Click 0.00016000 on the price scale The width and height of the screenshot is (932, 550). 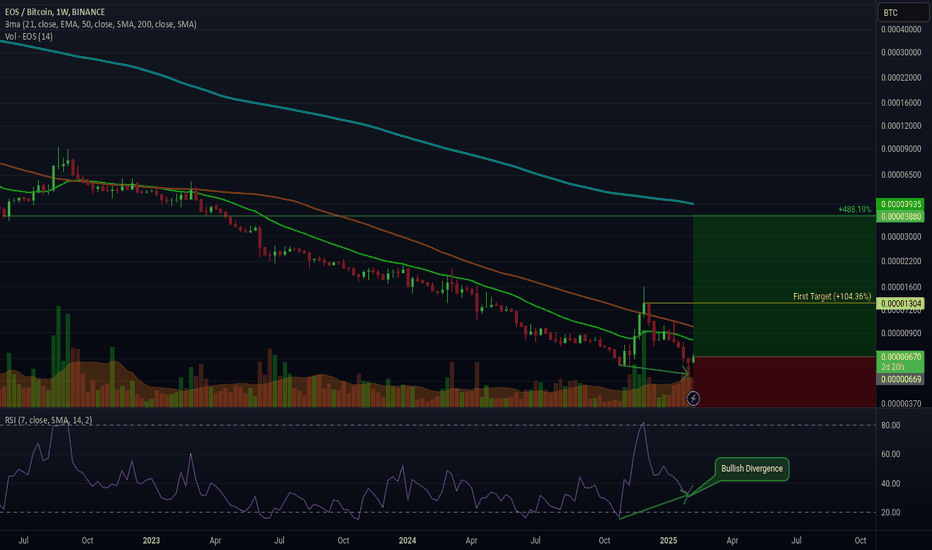[901, 103]
